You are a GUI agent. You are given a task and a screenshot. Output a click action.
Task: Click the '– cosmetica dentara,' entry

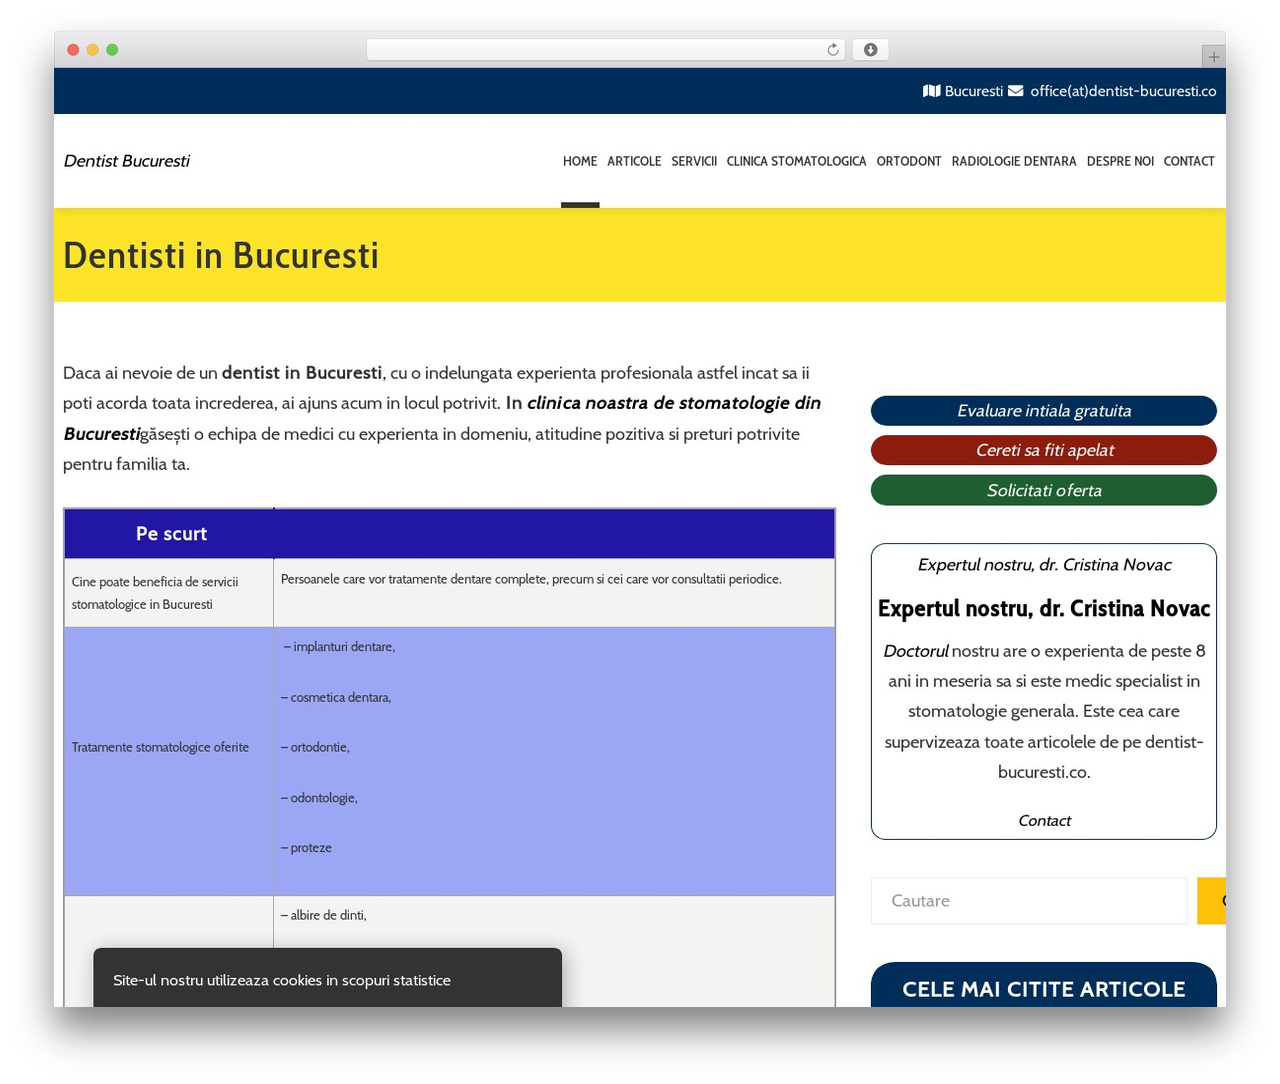click(336, 697)
